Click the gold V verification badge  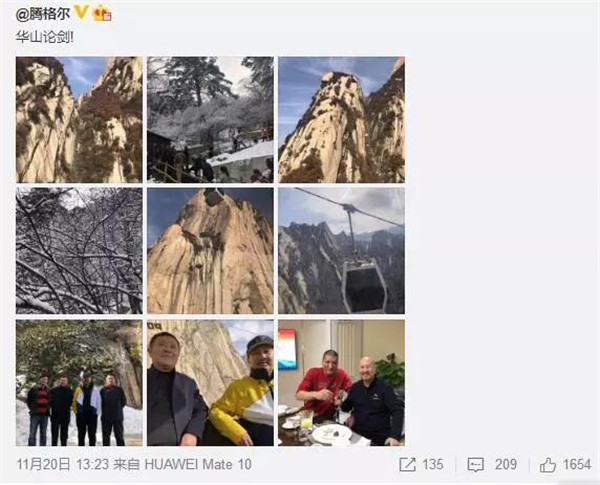click(81, 12)
